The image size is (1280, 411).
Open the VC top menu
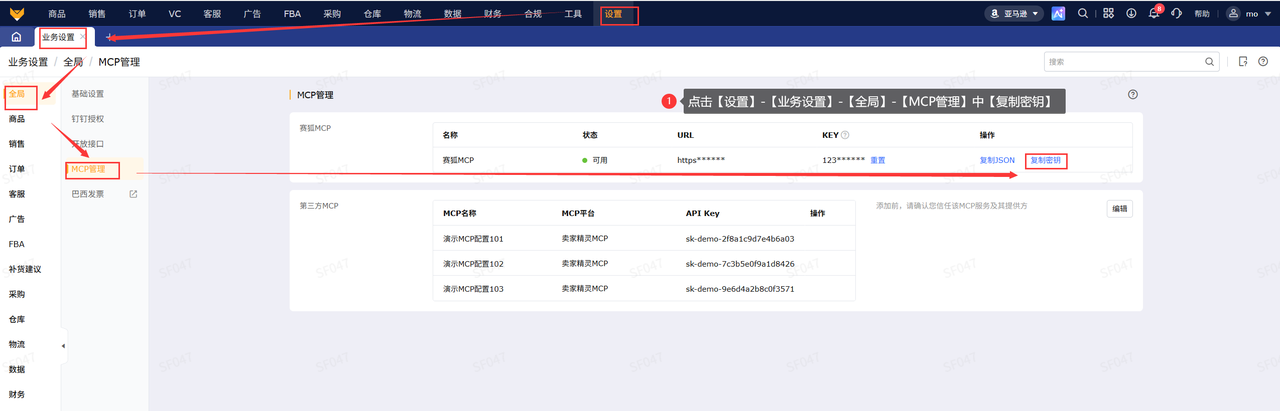(175, 14)
